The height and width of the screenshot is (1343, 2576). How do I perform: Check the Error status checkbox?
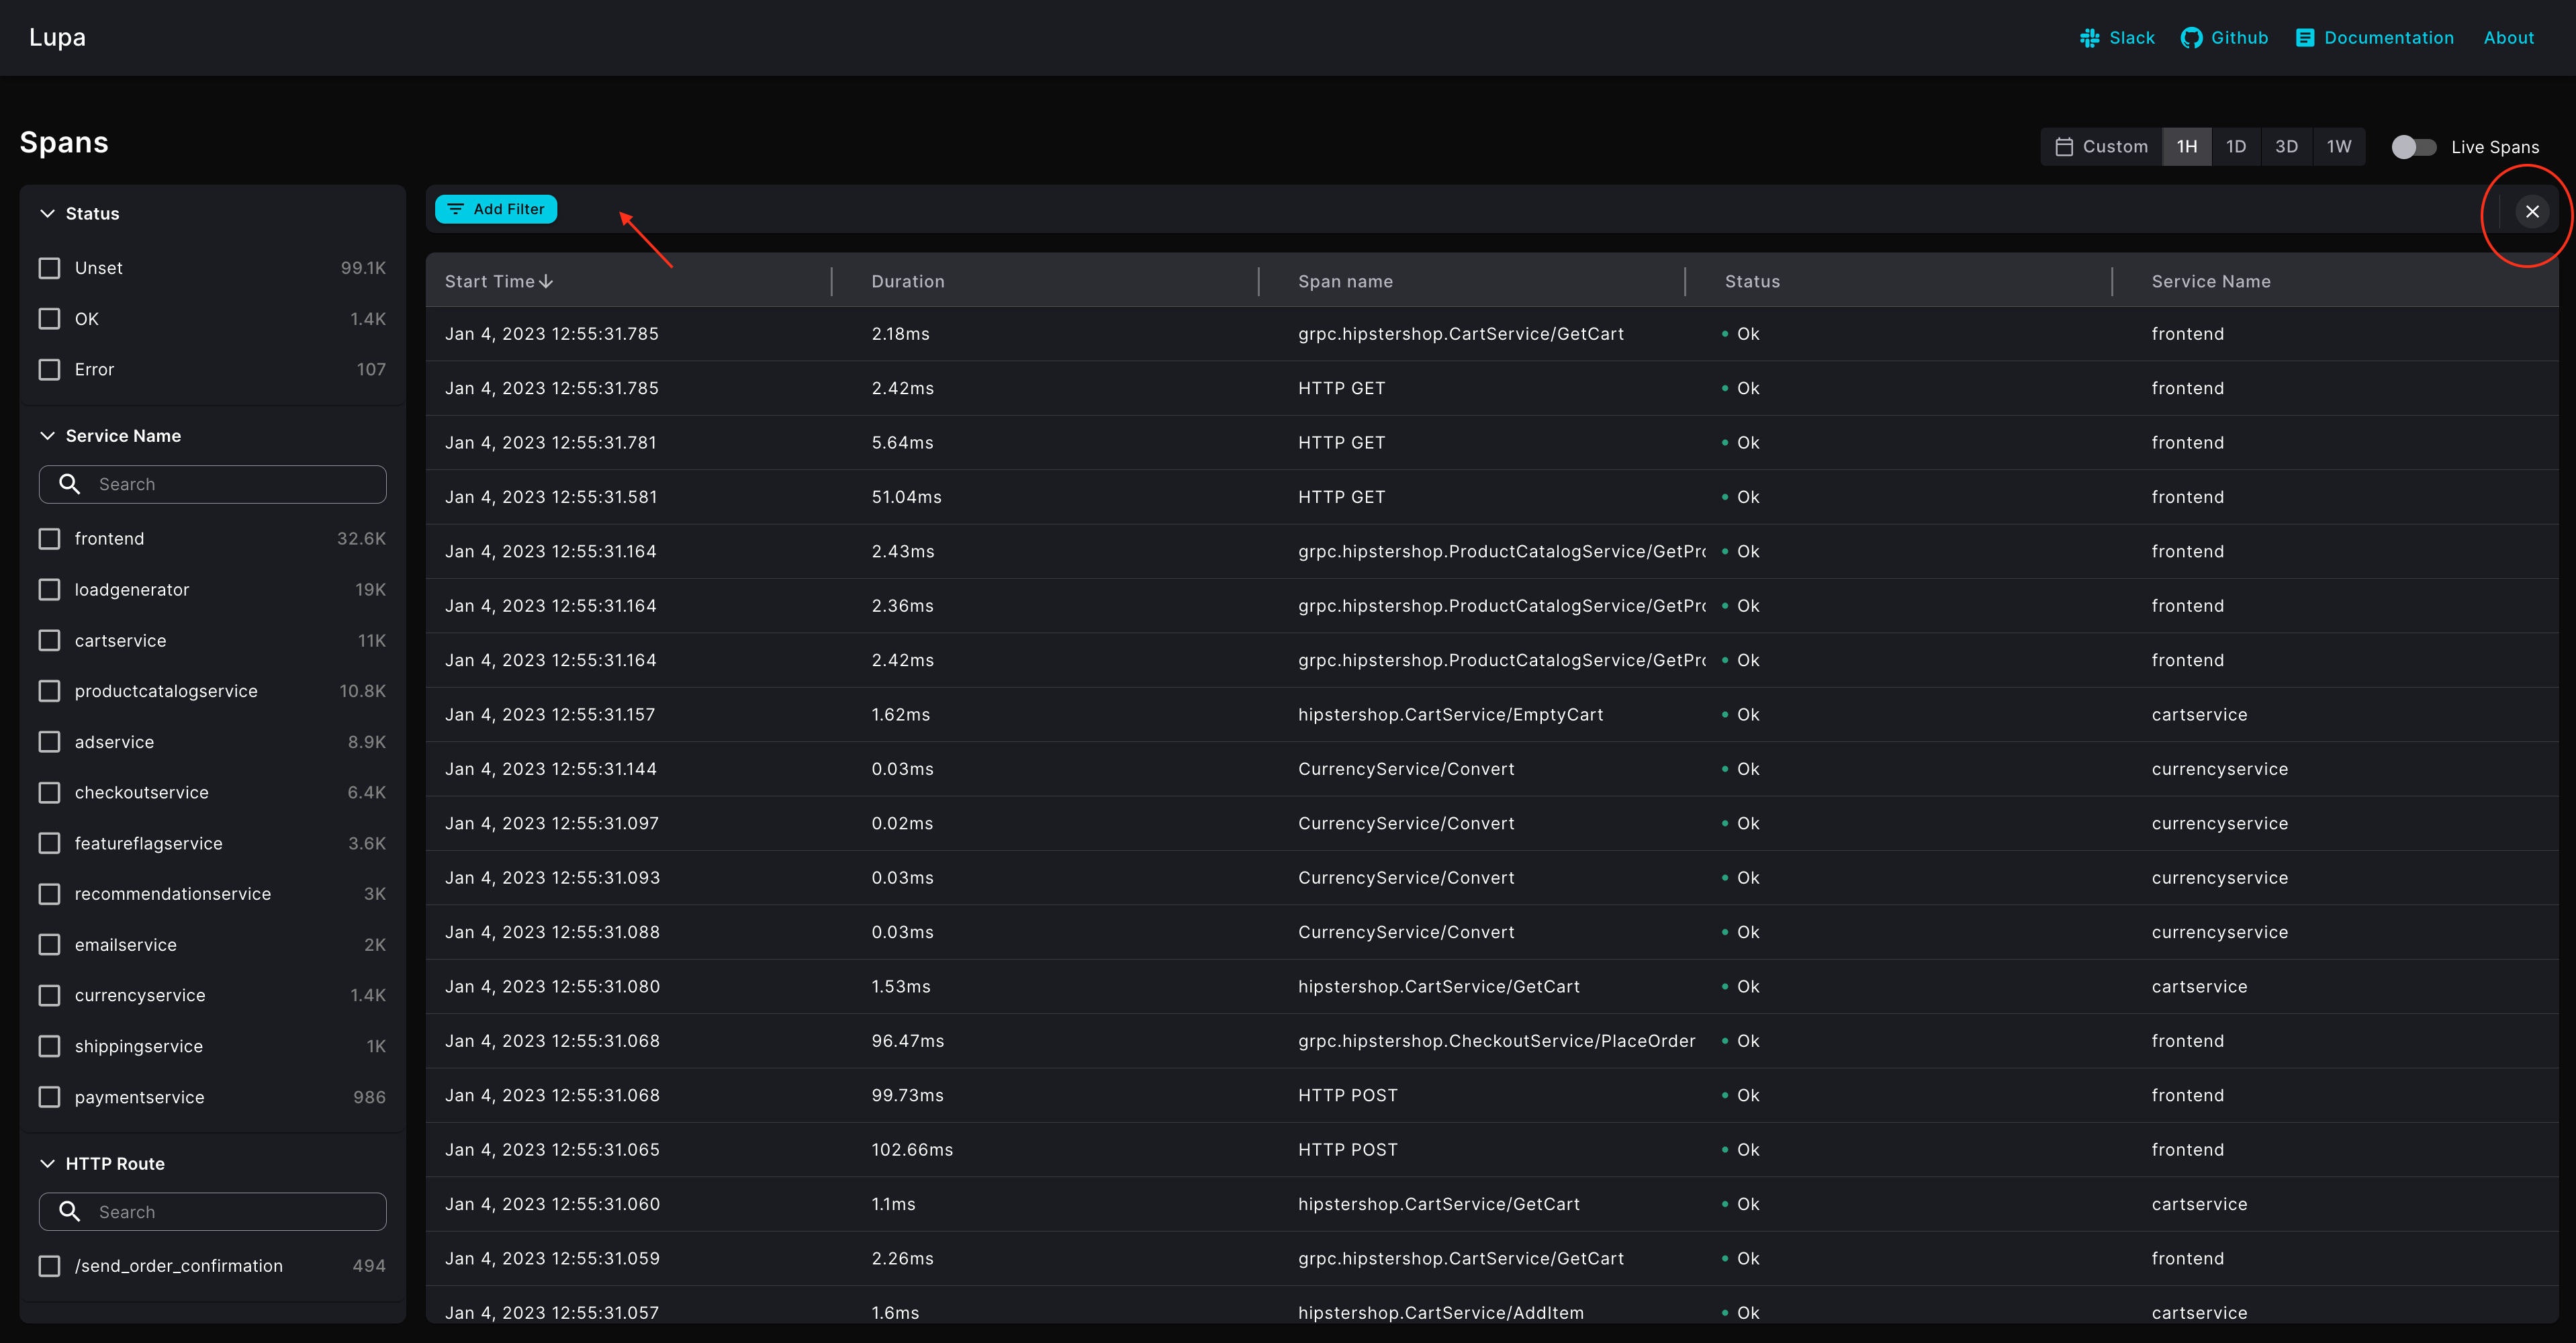click(x=49, y=369)
